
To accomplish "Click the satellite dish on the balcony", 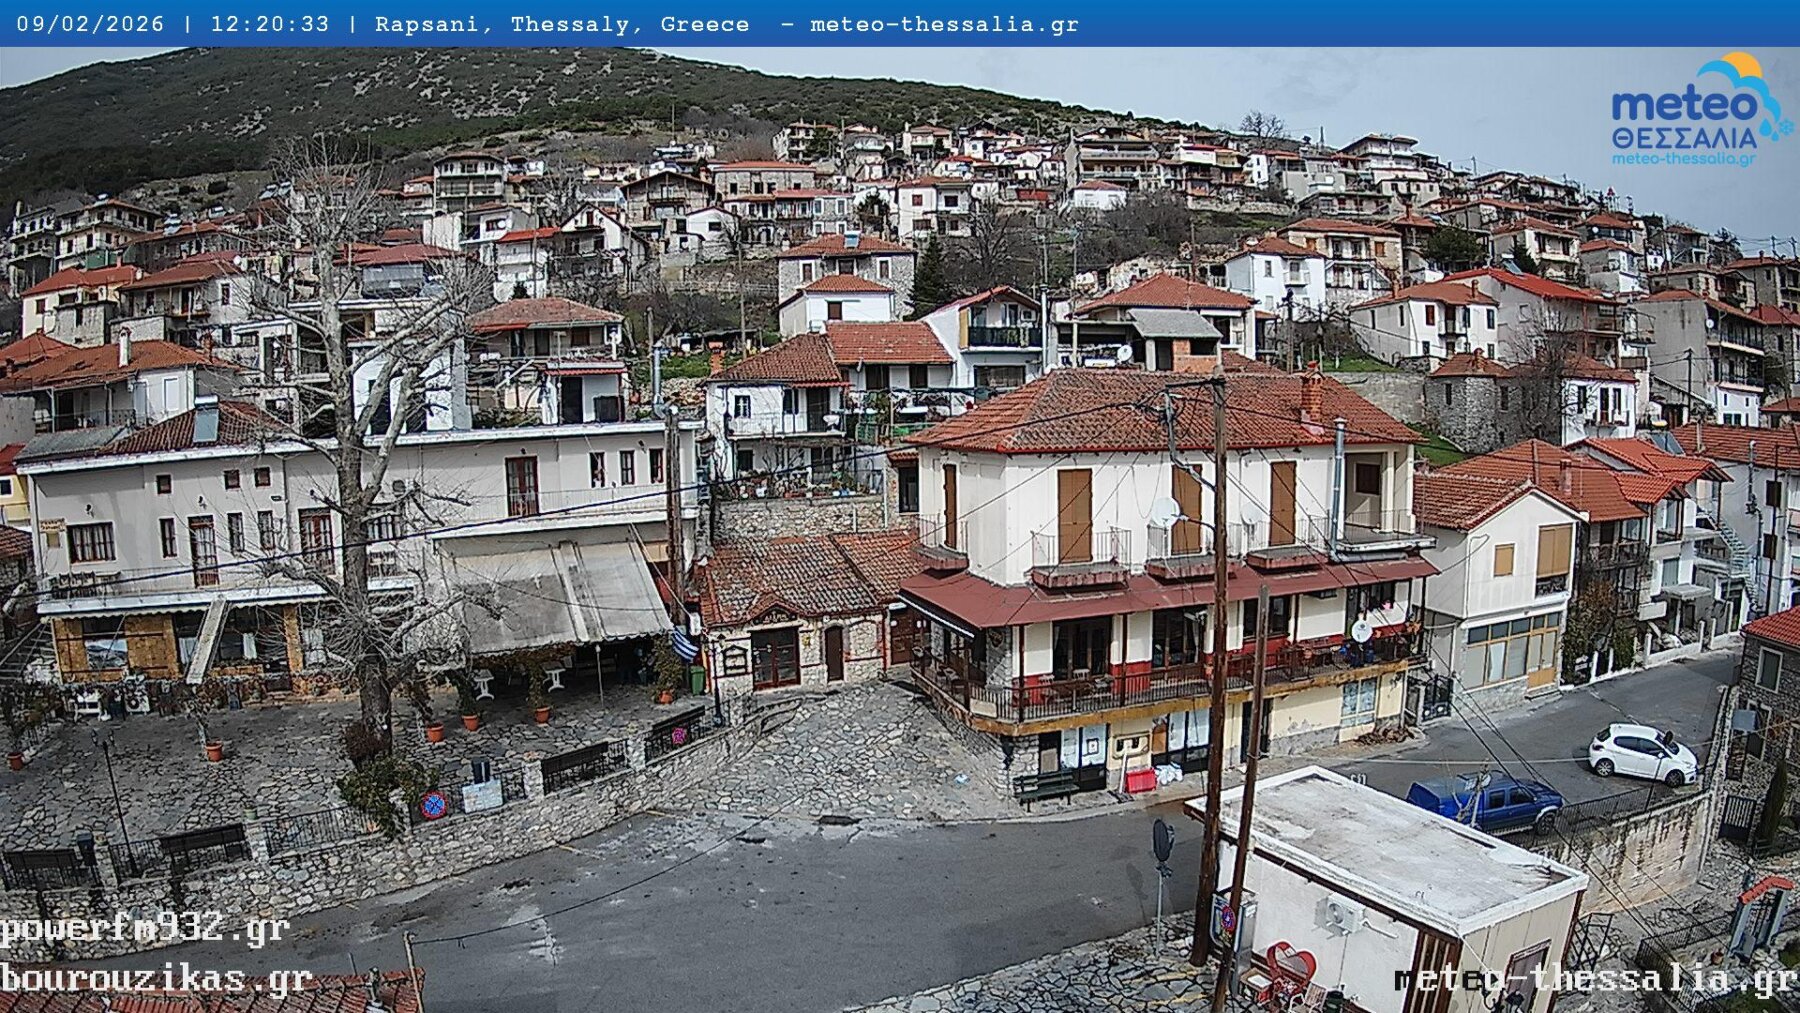I will click(1164, 513).
